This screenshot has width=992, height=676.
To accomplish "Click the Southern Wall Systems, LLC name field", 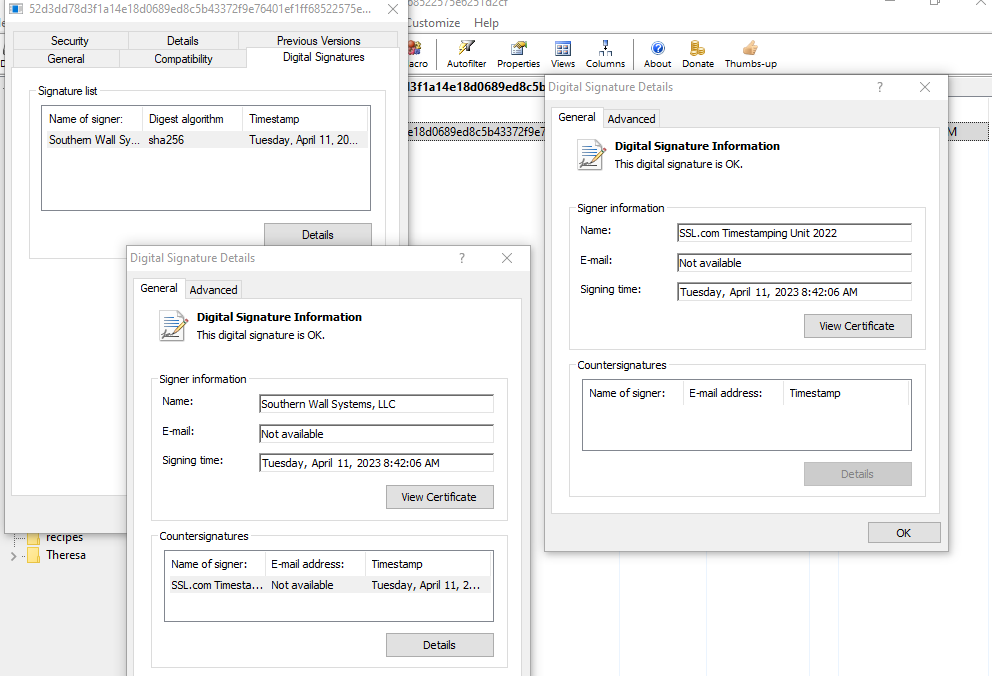I will pos(376,404).
